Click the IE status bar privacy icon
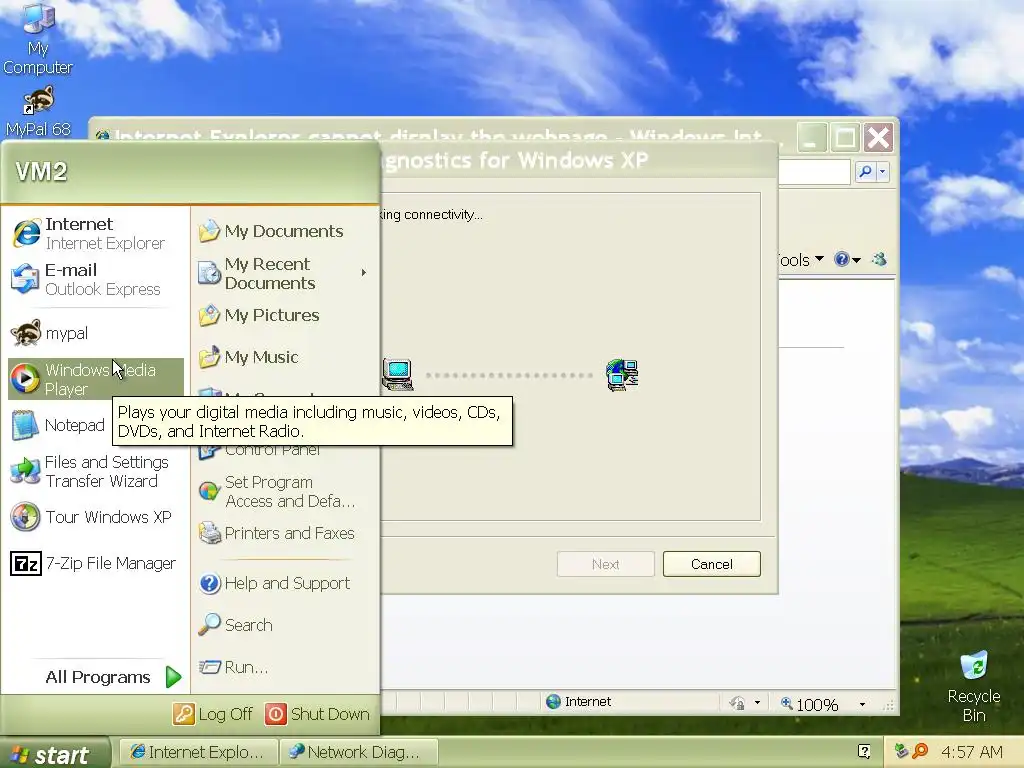1024x768 pixels. pos(737,703)
